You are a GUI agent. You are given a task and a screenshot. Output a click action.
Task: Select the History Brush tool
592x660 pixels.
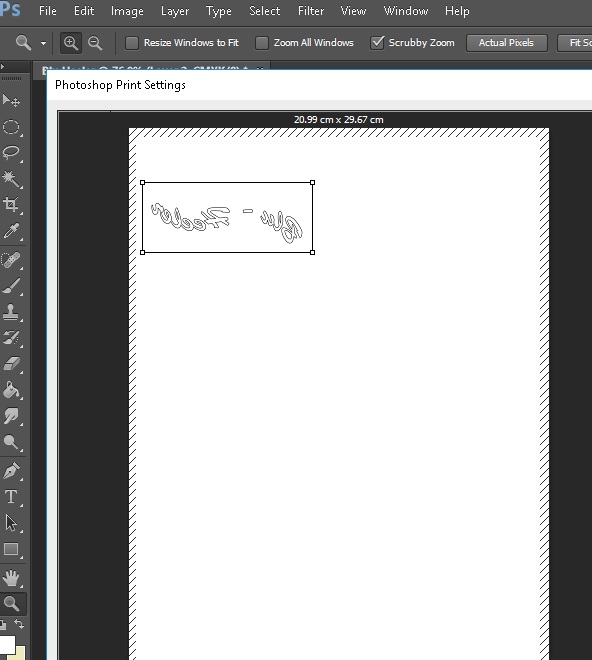[x=11, y=338]
